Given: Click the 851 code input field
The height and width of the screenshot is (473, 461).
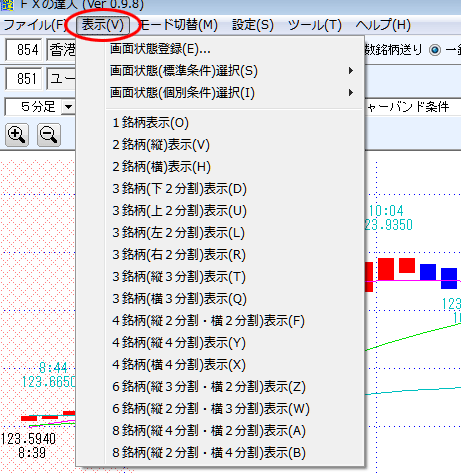Looking at the screenshot, I should (x=24, y=79).
